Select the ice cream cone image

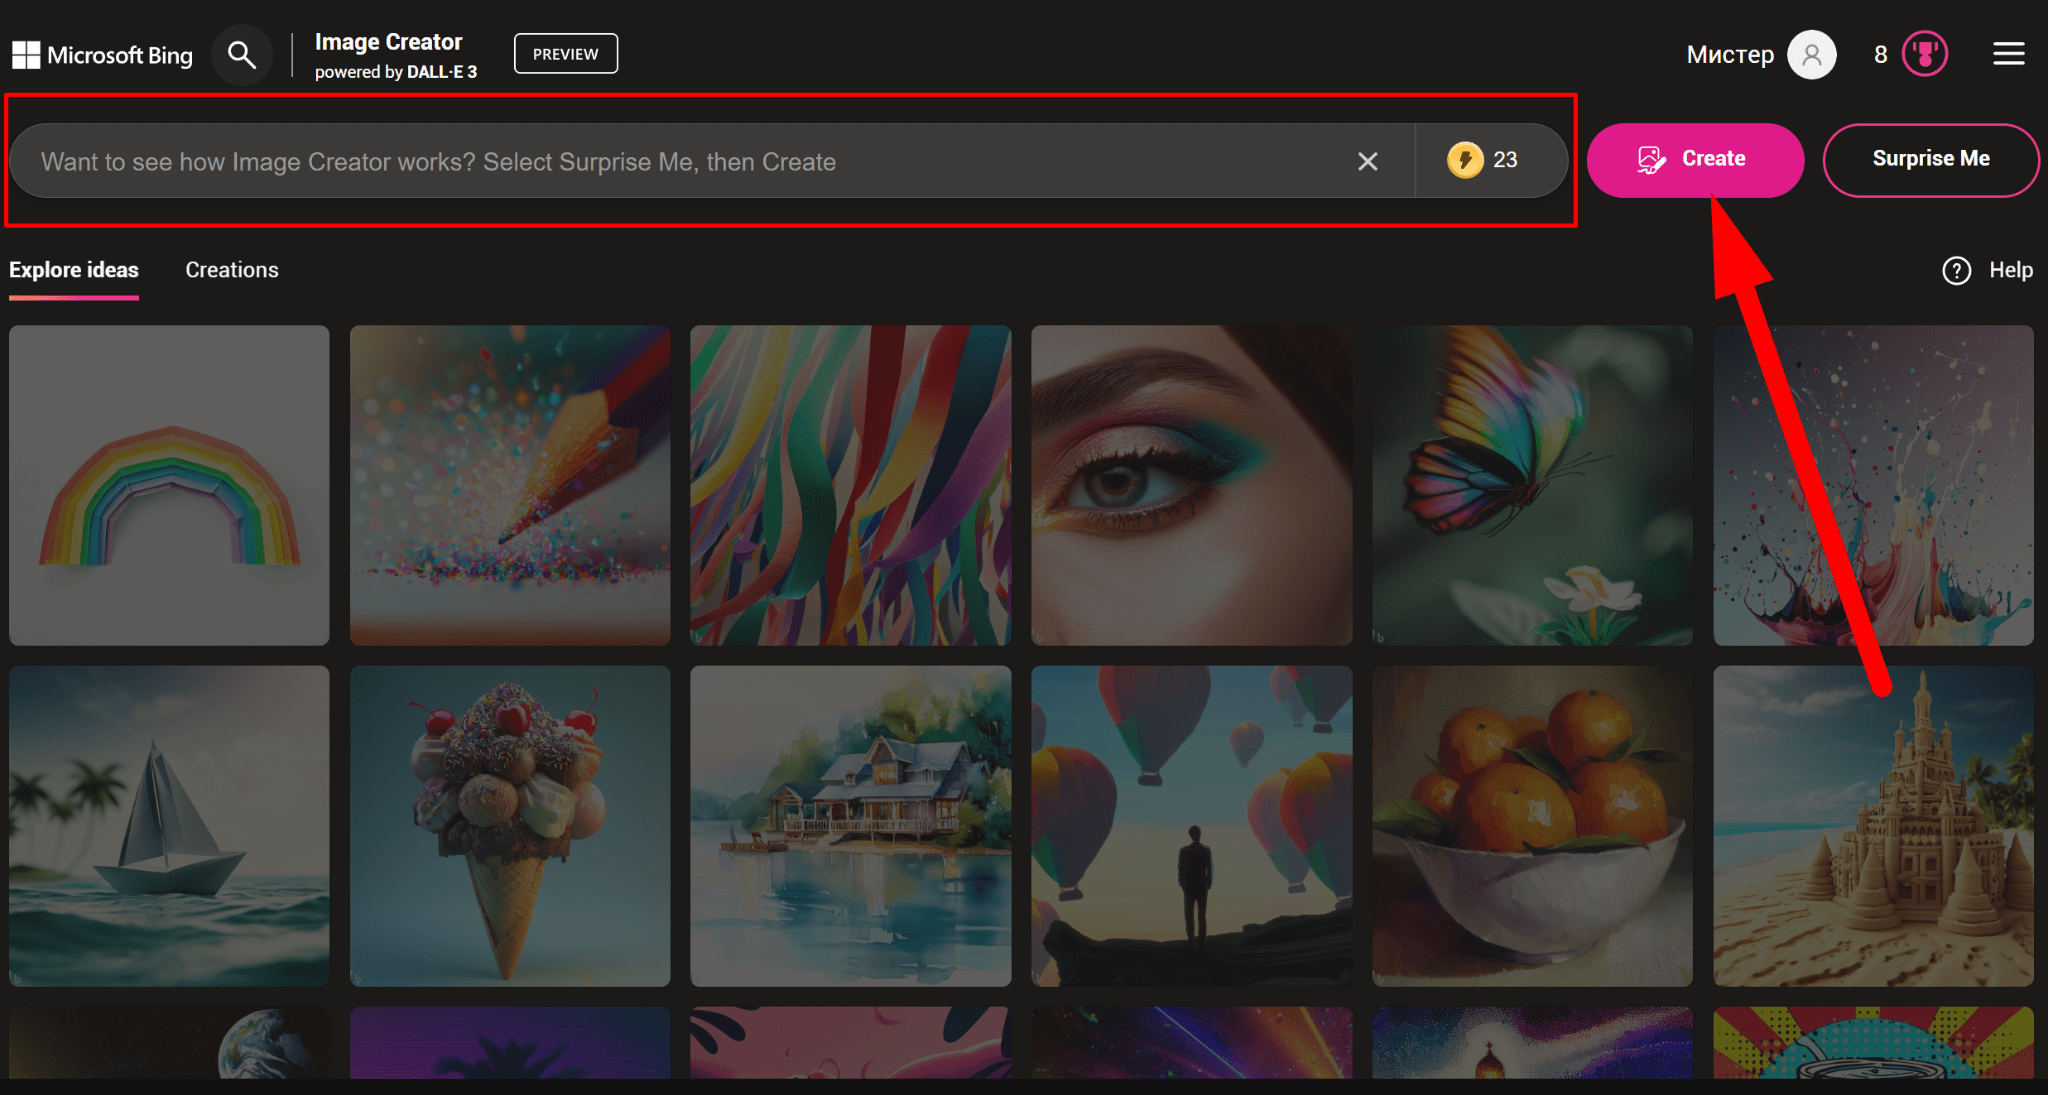click(510, 826)
